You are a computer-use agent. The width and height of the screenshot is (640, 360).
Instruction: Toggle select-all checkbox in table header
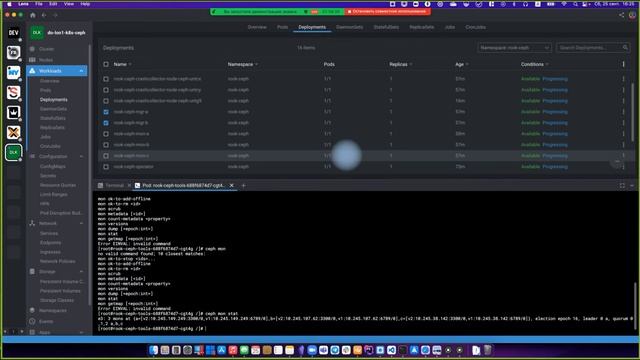click(106, 64)
